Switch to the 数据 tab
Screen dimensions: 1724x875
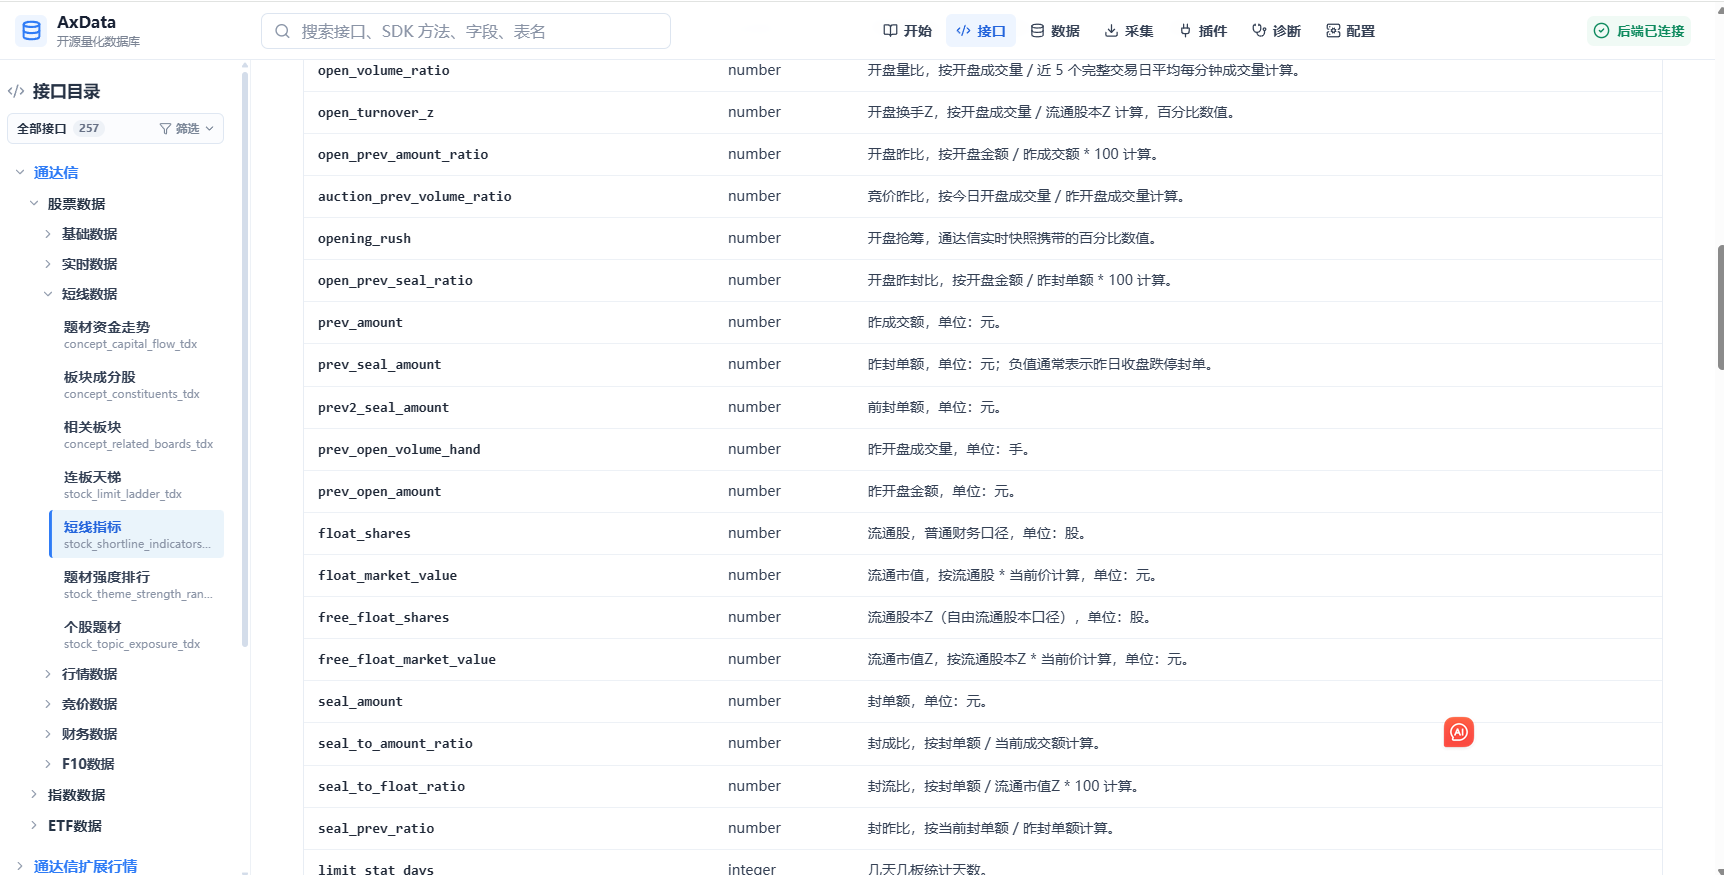1055,31
